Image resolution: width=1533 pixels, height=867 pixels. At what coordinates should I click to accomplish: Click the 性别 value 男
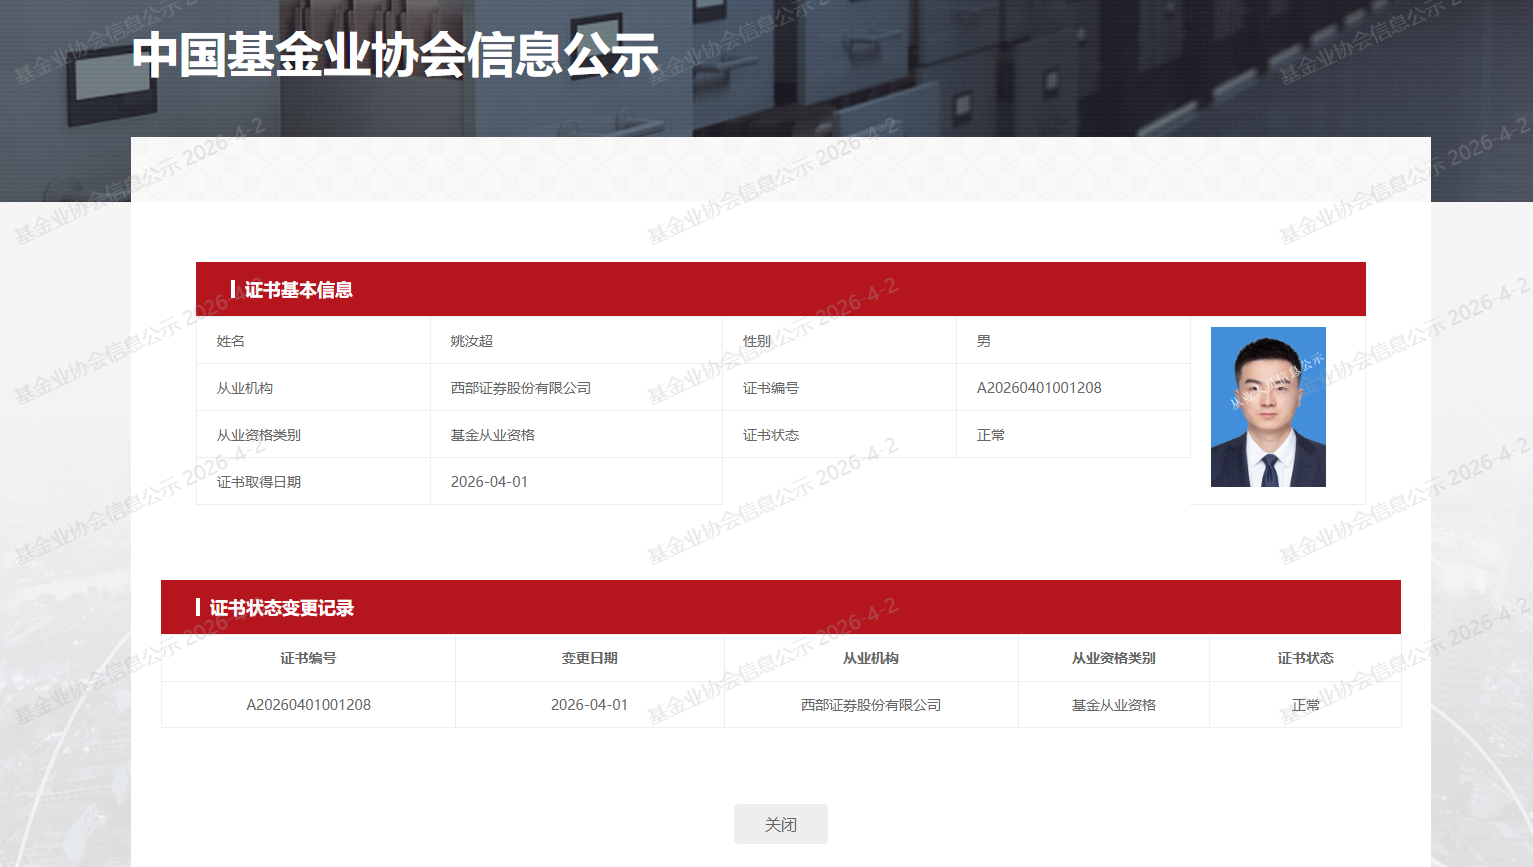pyautogui.click(x=983, y=341)
